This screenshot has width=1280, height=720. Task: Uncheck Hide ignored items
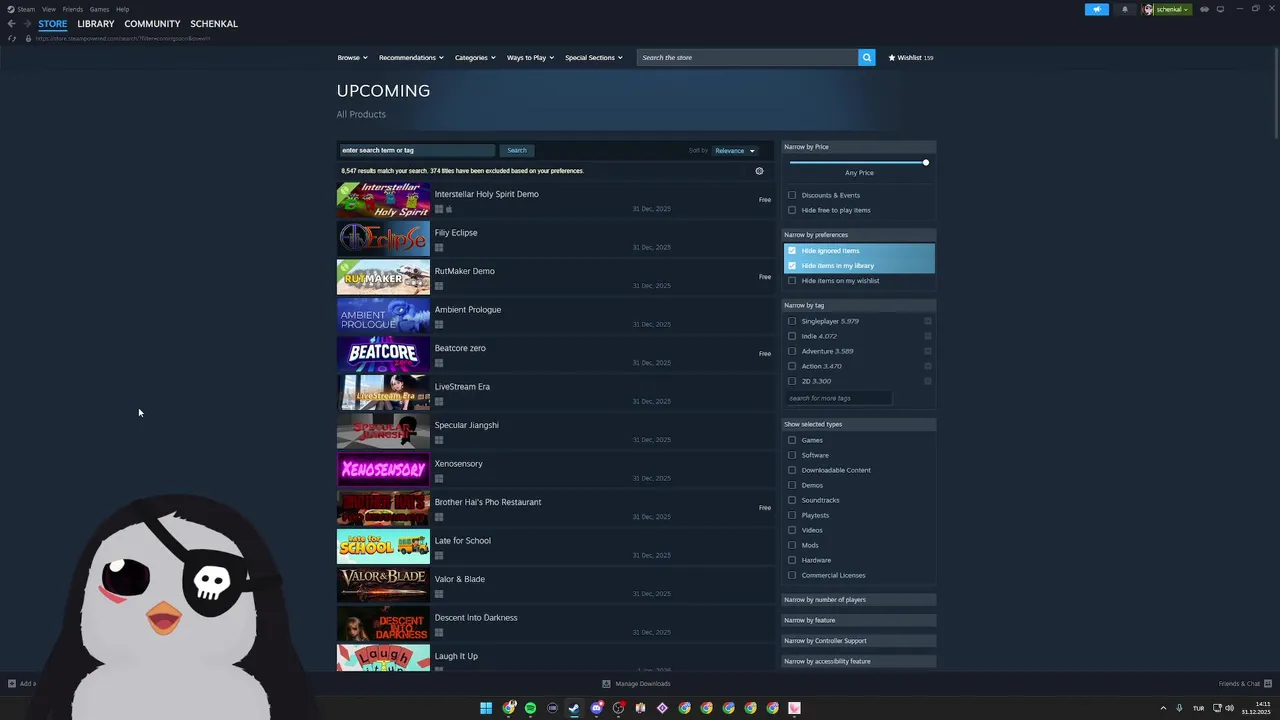click(792, 251)
